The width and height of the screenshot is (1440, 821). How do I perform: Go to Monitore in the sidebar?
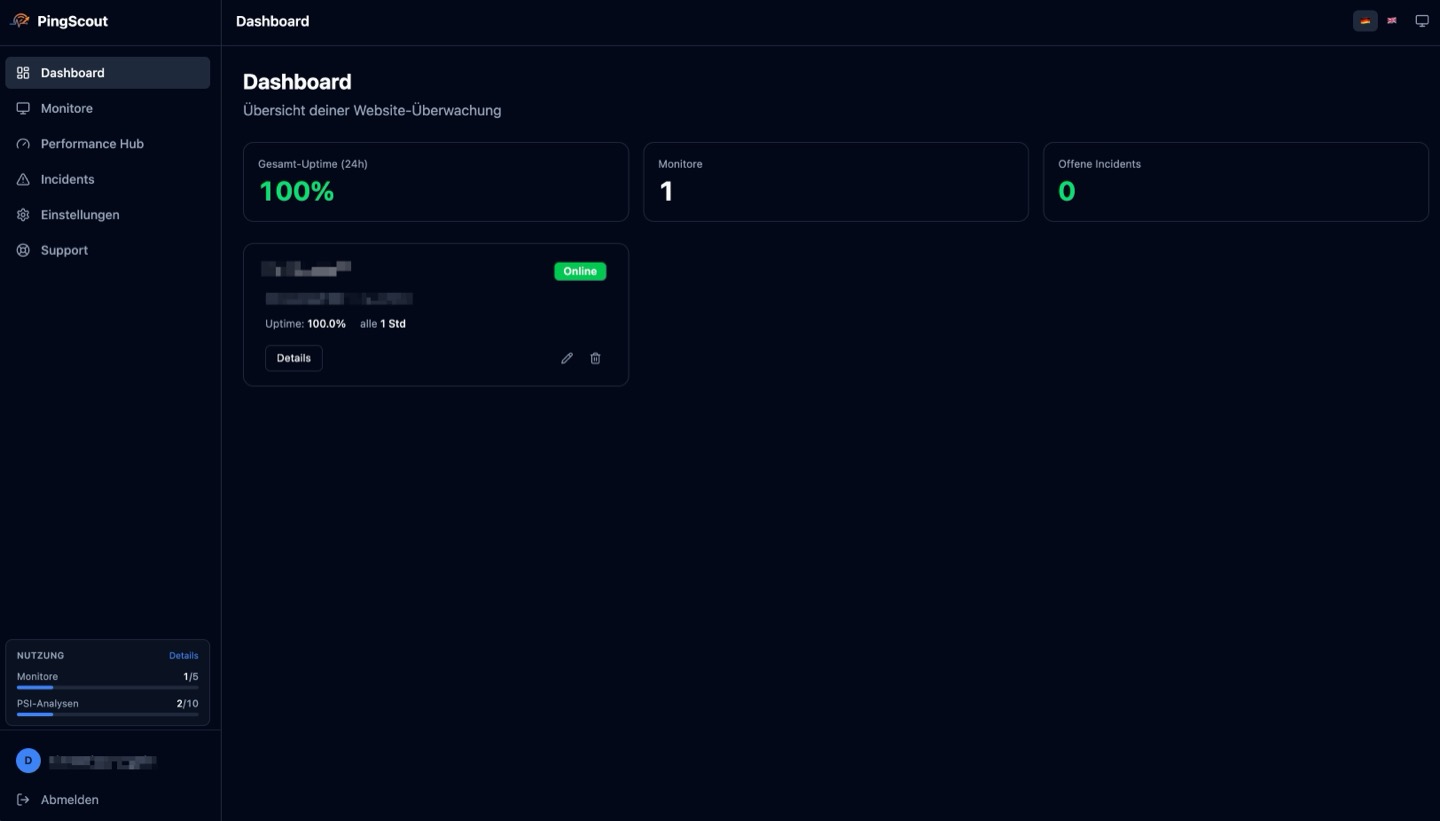[108, 108]
